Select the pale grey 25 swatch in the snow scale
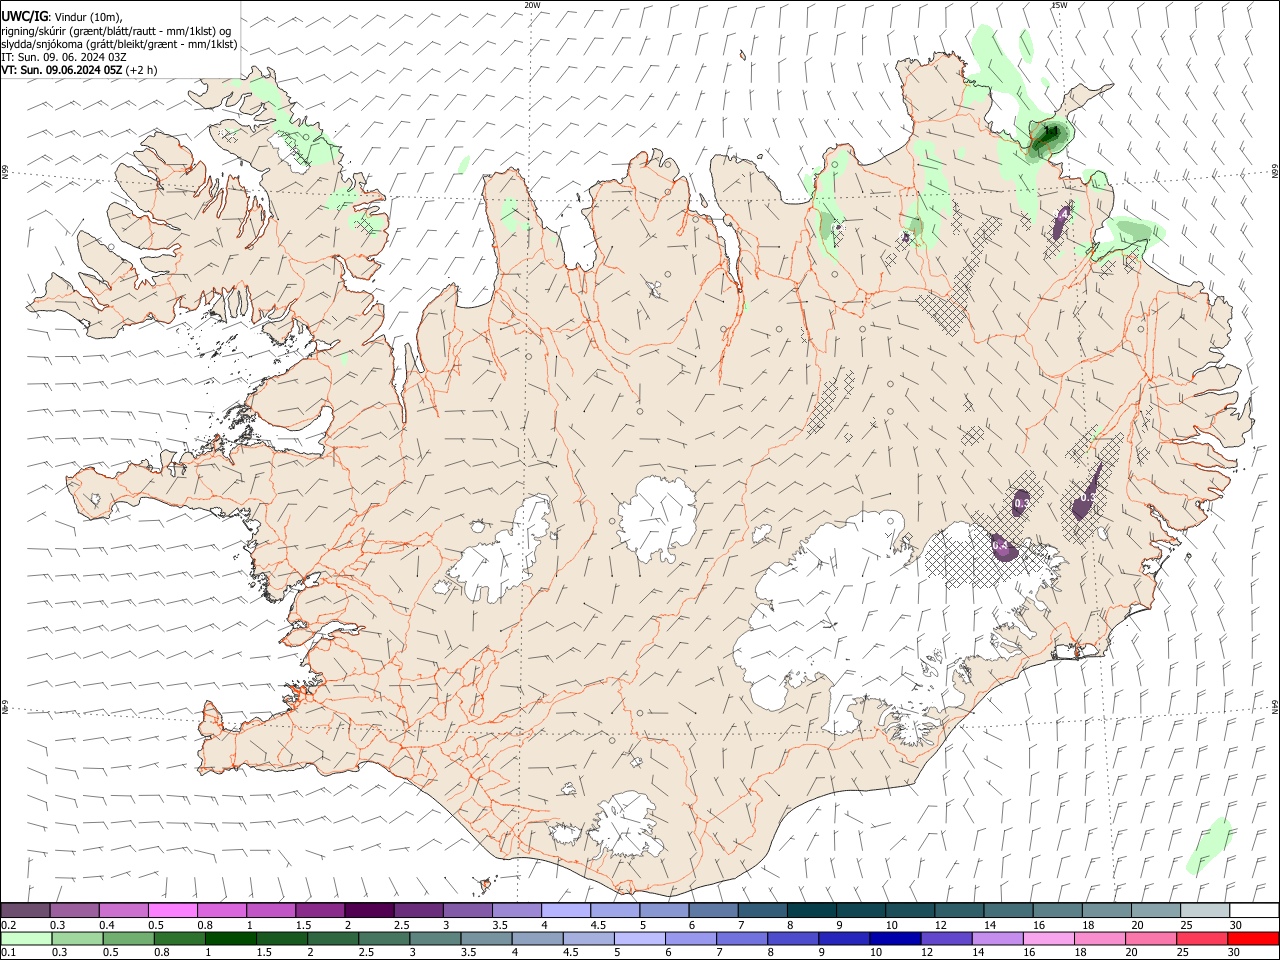 (1206, 910)
